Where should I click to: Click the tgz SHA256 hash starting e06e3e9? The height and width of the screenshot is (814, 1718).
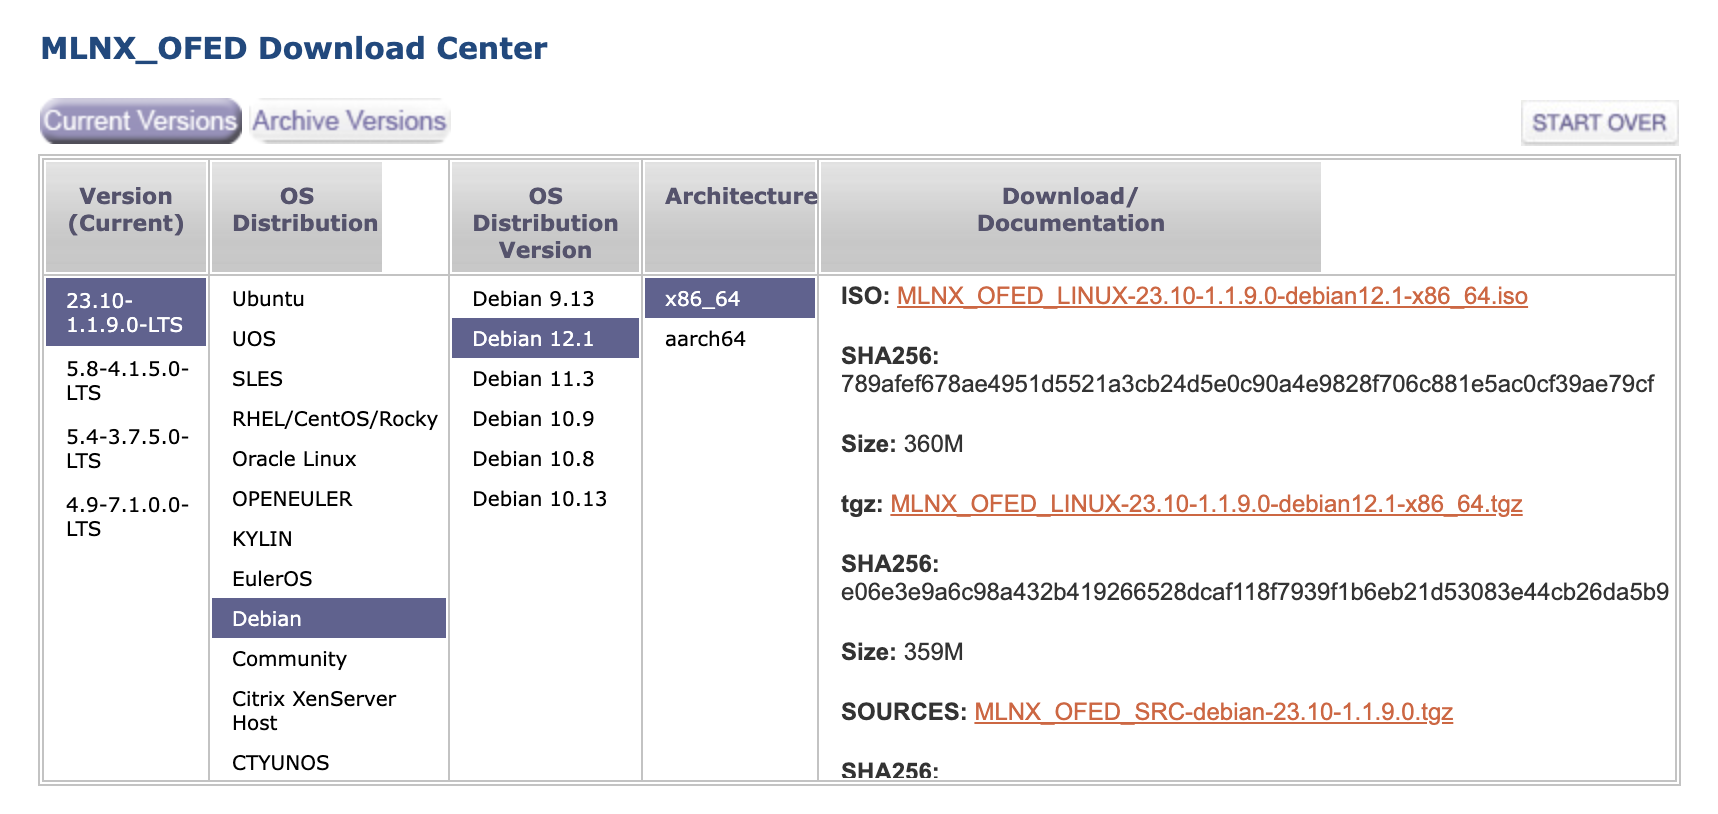click(x=1255, y=592)
